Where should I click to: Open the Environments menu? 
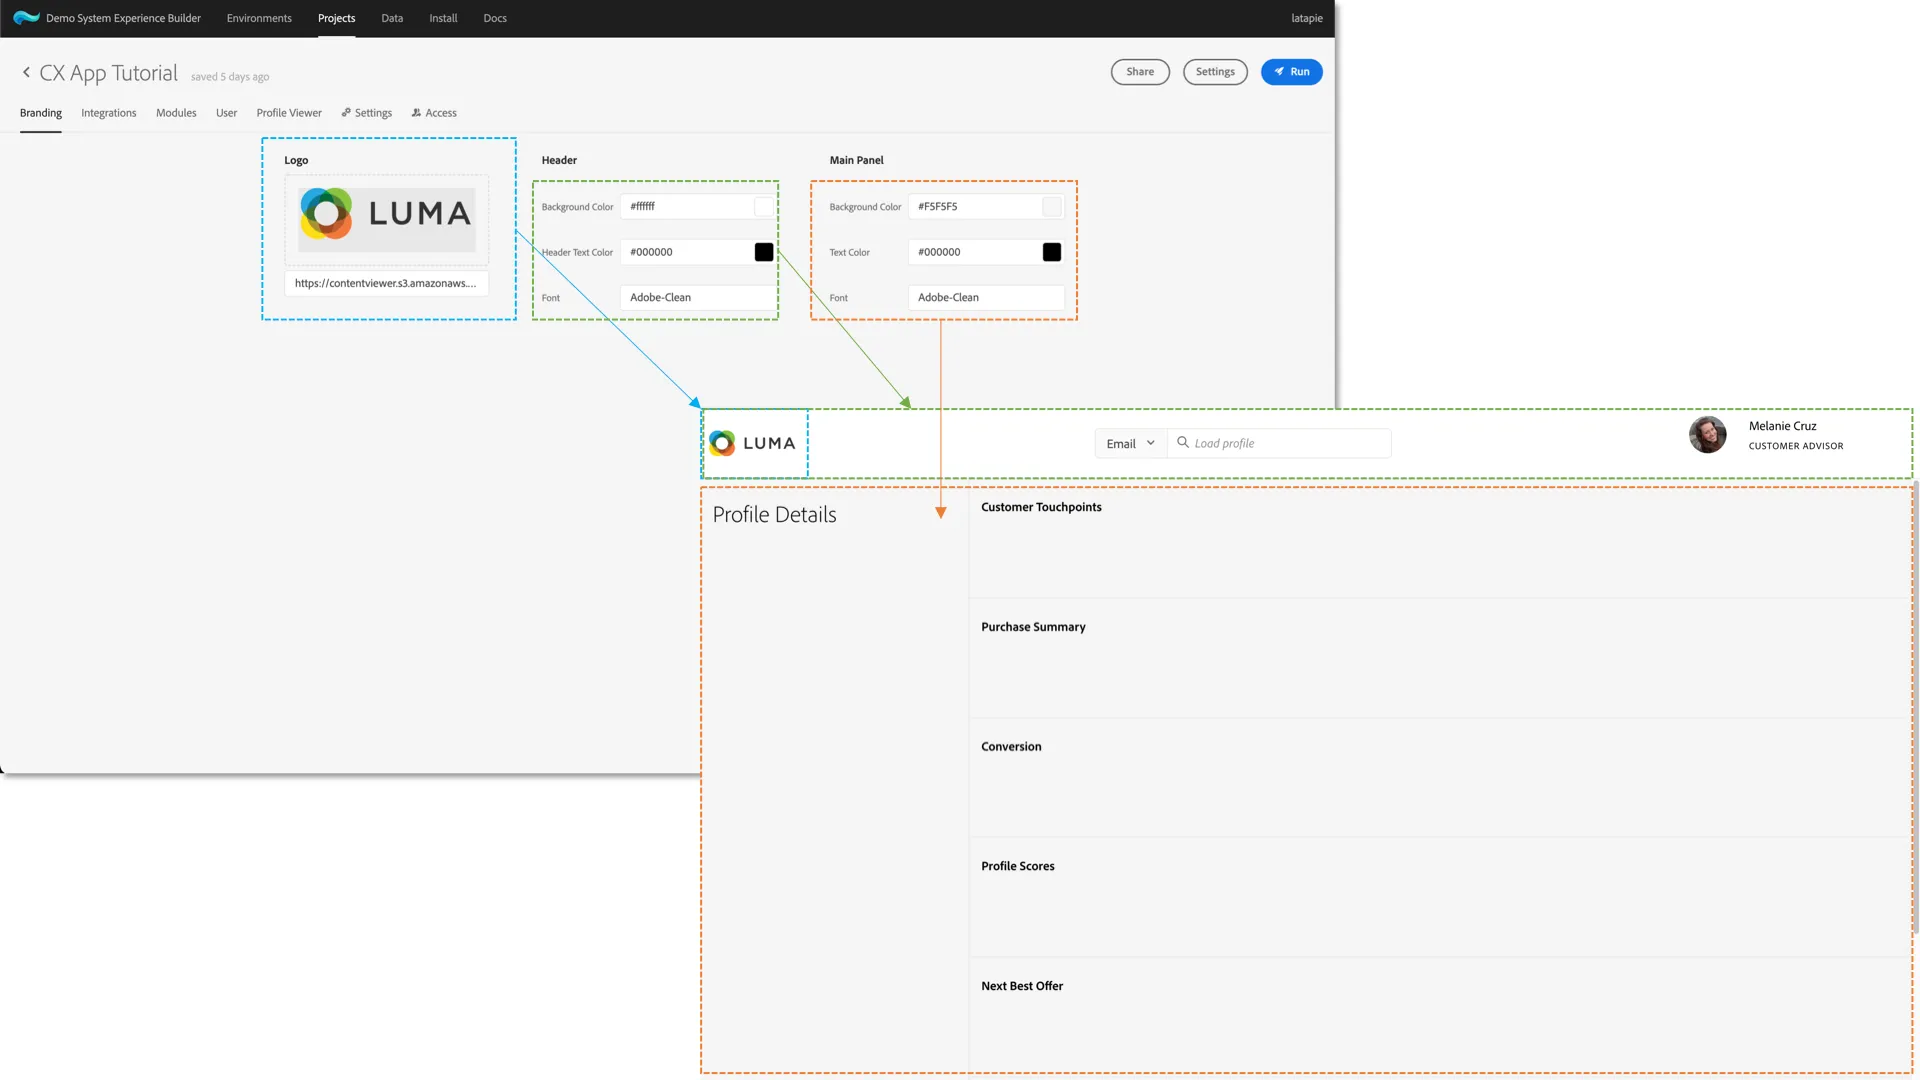point(259,18)
